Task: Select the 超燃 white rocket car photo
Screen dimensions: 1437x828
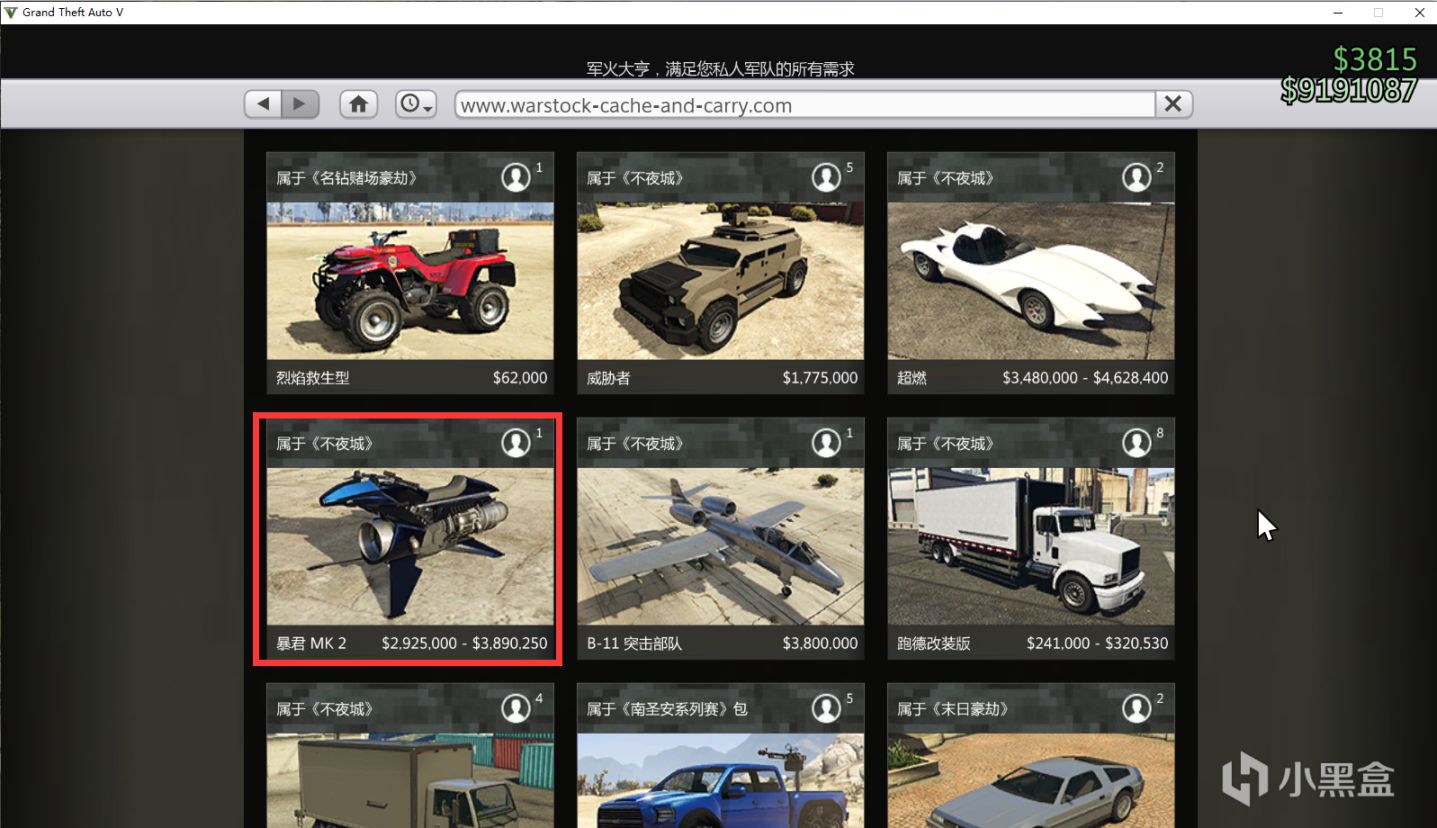Action: tap(1031, 281)
